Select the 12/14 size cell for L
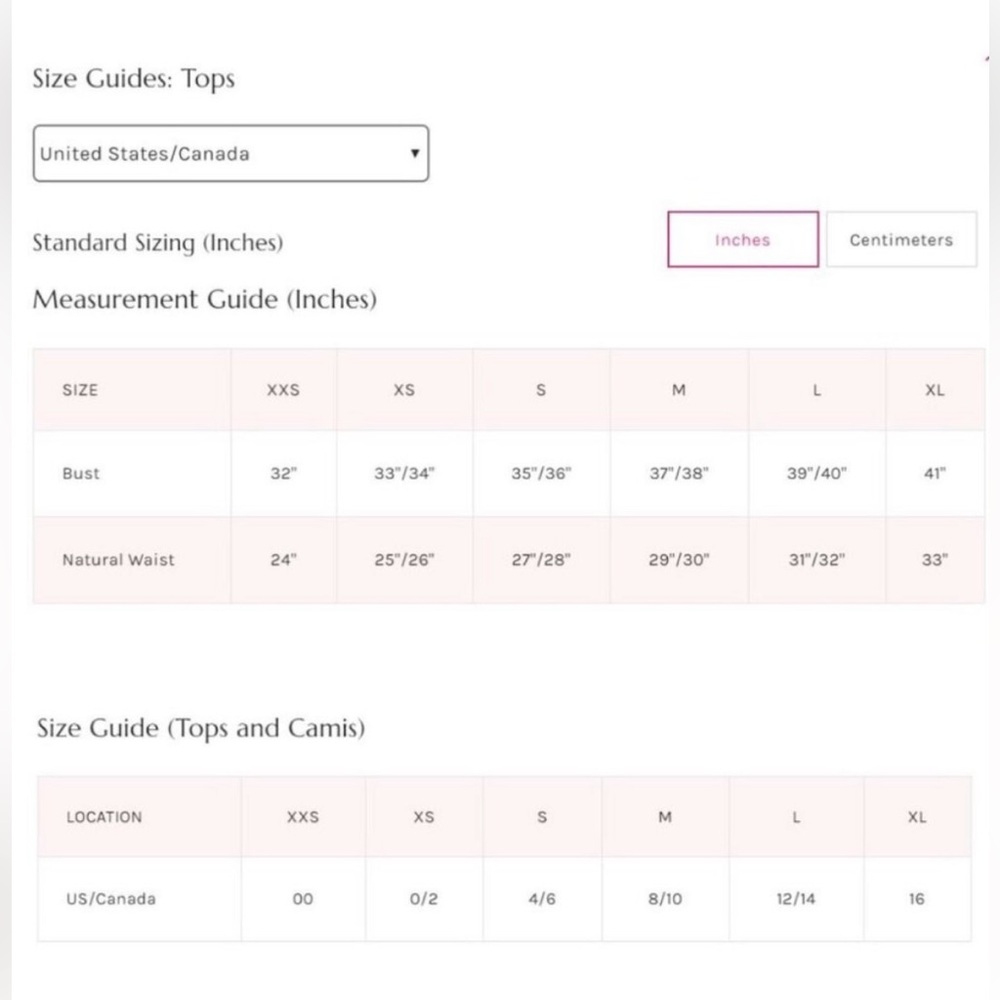The width and height of the screenshot is (1000, 1000). tap(796, 899)
